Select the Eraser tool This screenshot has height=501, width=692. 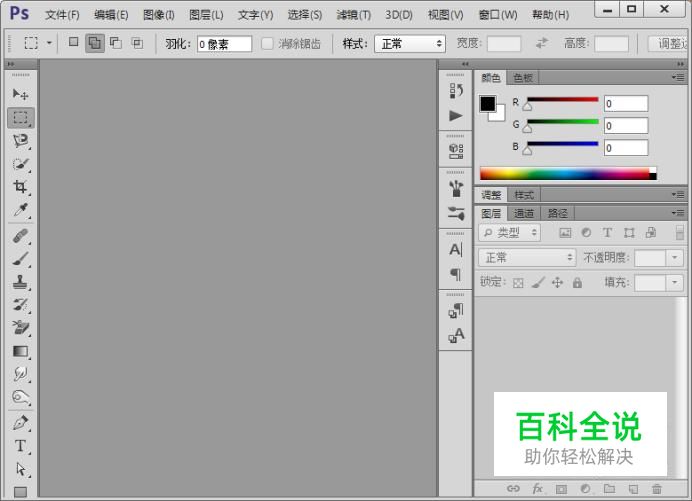click(x=20, y=328)
